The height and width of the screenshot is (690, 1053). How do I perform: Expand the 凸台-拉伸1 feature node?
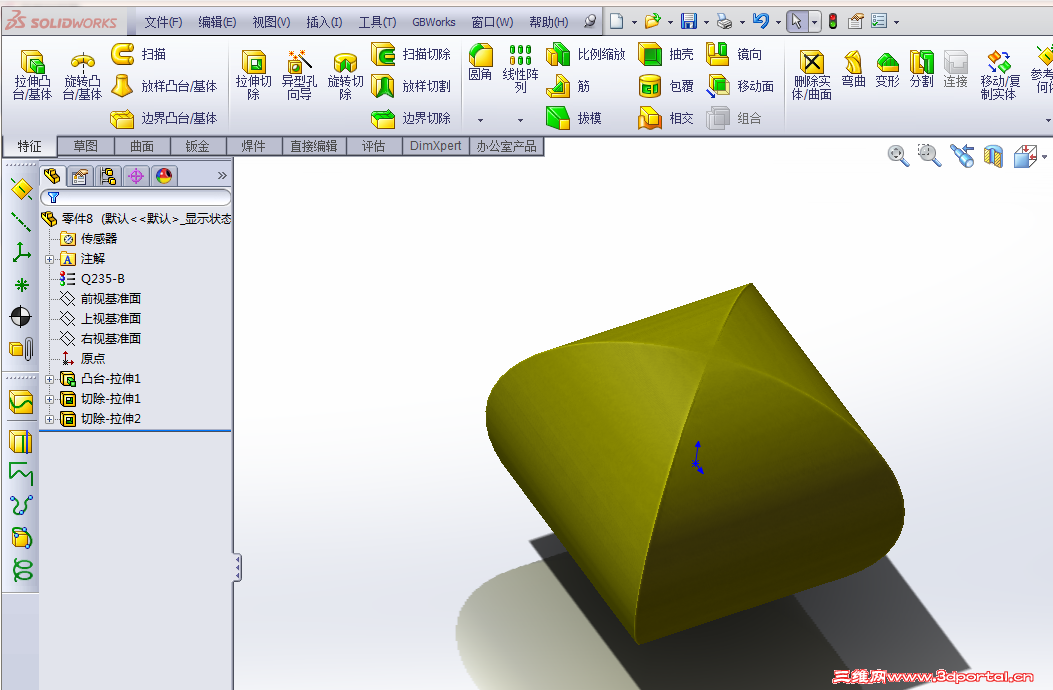(49, 380)
